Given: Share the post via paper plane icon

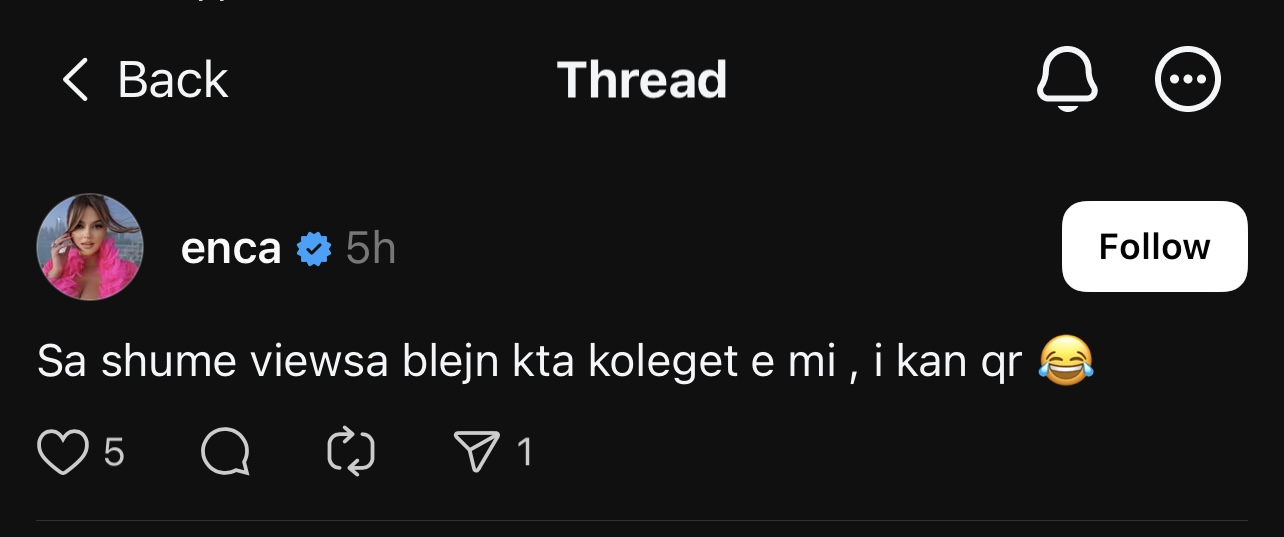Looking at the screenshot, I should [477, 453].
